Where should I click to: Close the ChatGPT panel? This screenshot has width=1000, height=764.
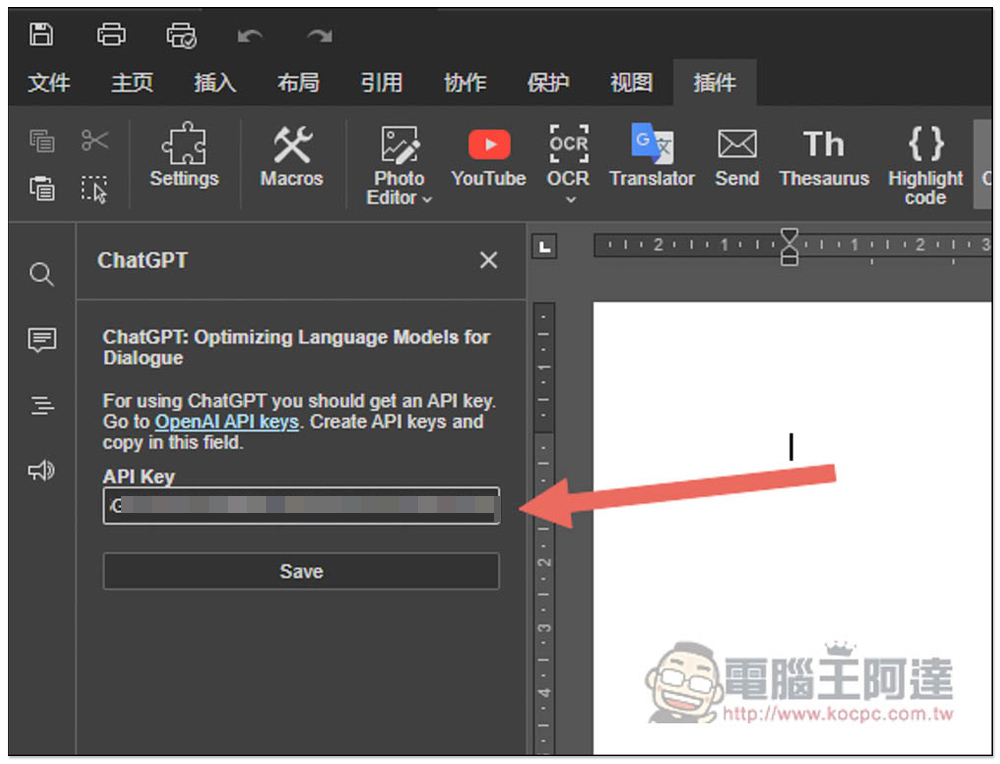tap(489, 260)
